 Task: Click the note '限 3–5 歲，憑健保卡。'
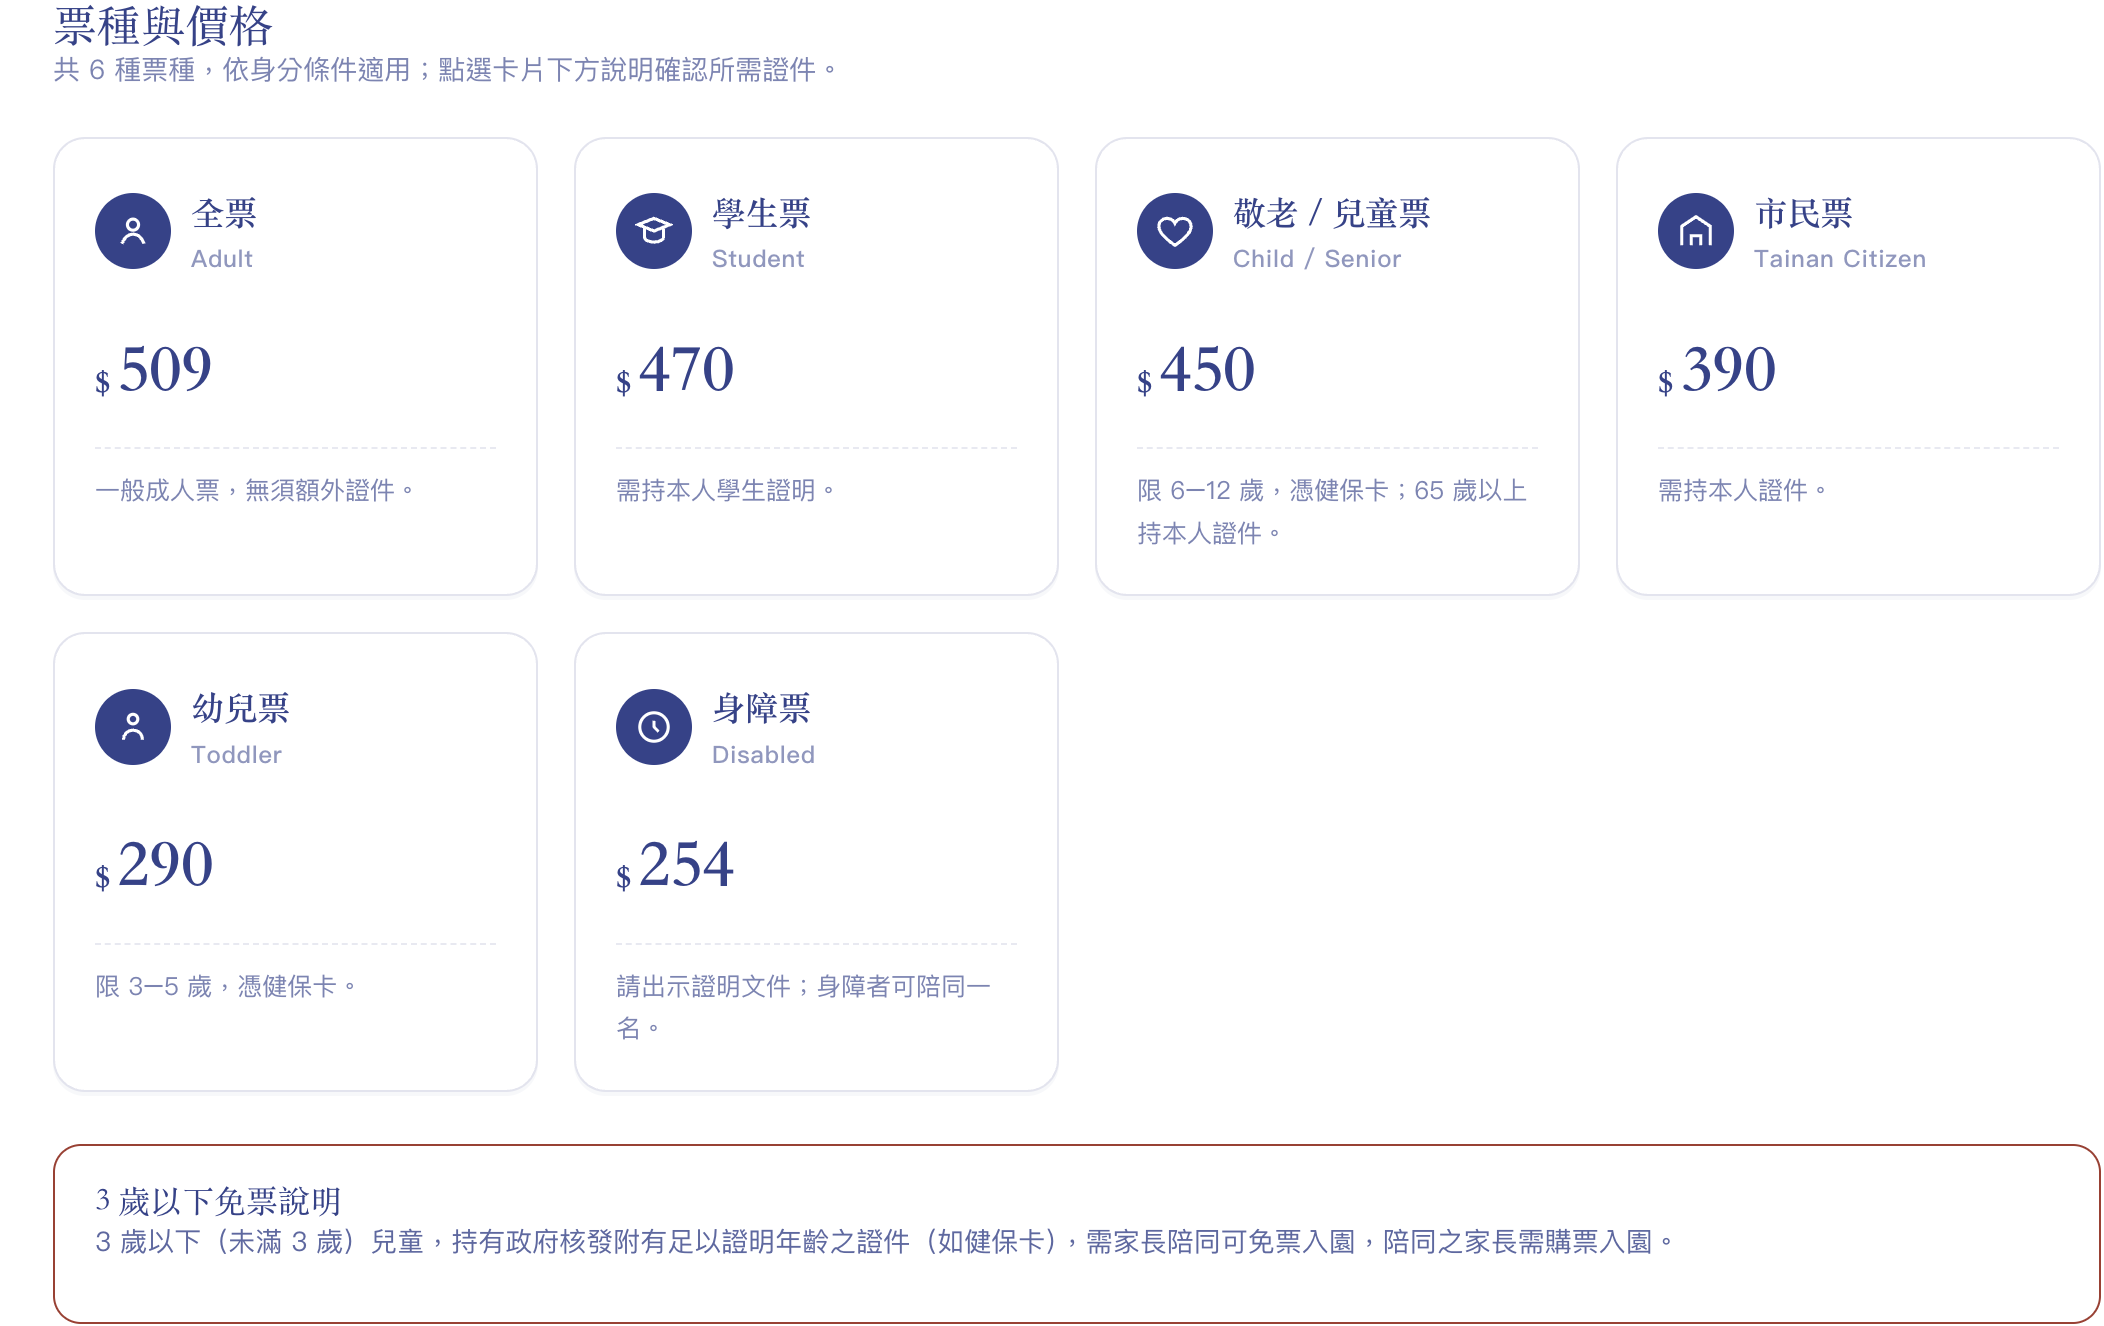tap(226, 986)
